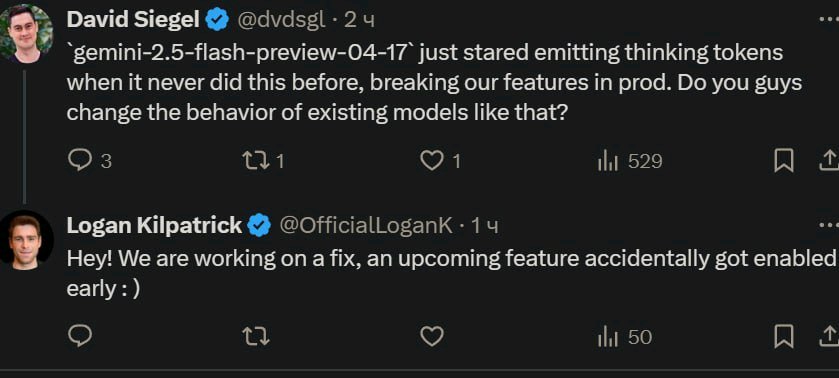The height and width of the screenshot is (378, 839).
Task: Bookmark Logan Kilpatrick's reply
Action: [784, 337]
